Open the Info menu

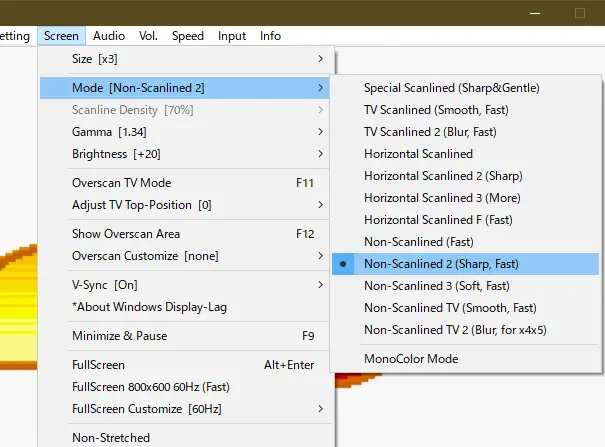coord(270,36)
